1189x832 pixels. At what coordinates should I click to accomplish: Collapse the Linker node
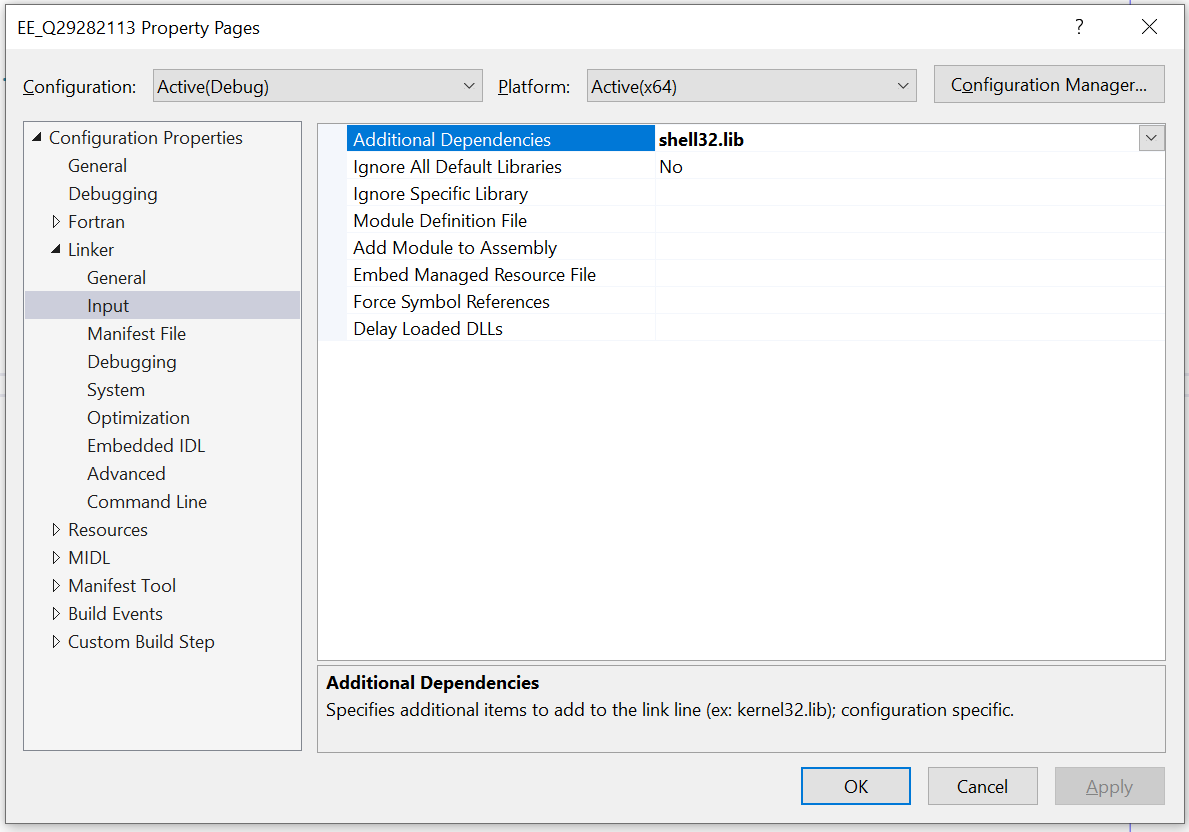[x=55, y=250]
